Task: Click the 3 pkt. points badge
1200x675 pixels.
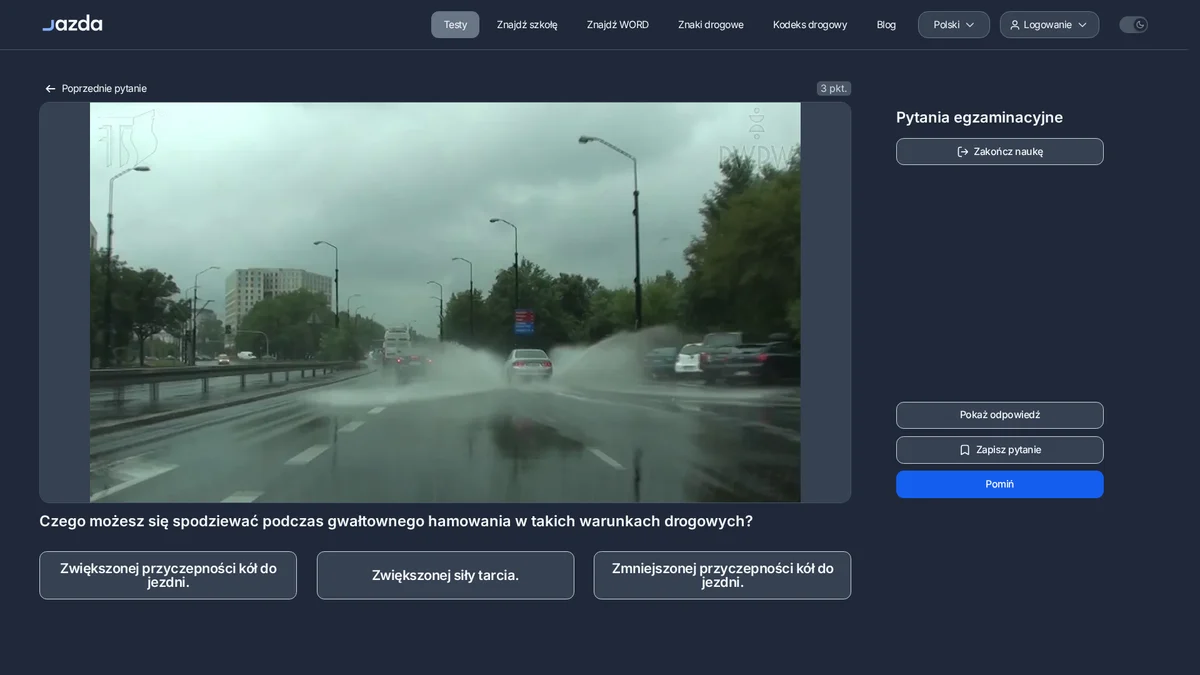Action: tap(834, 88)
